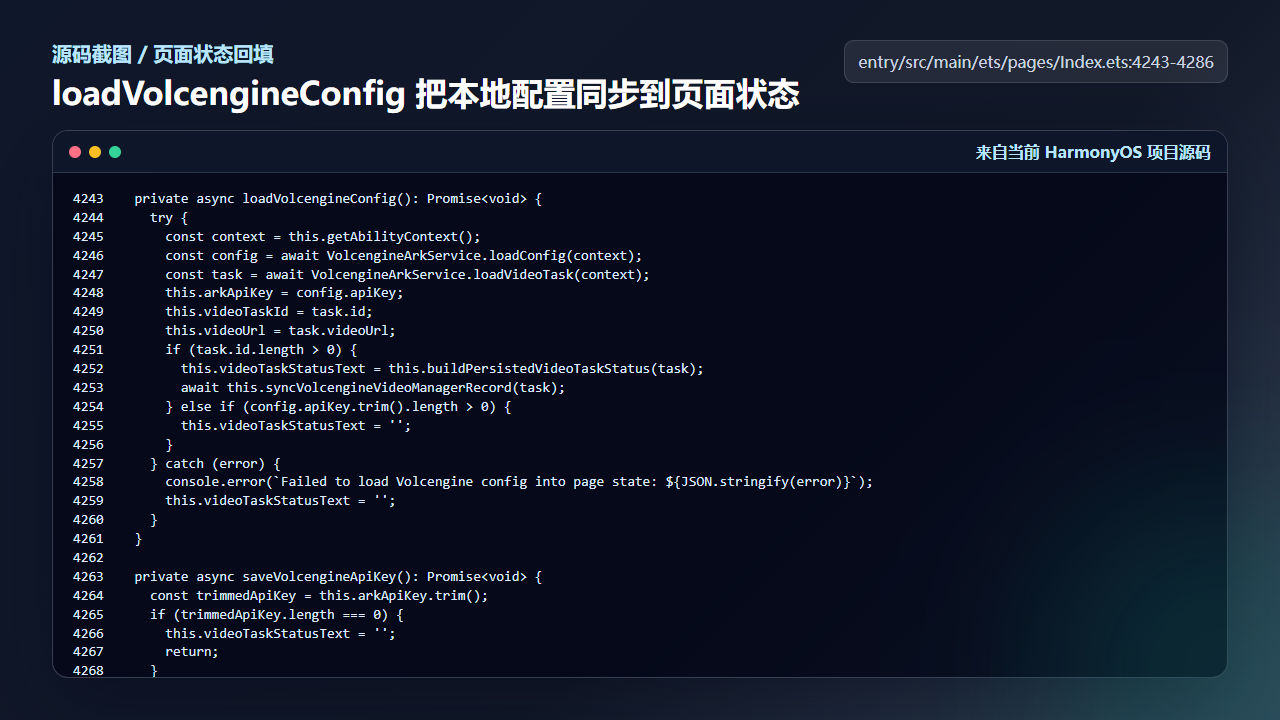
Task: Click the green dot in code window header
Action: pyautogui.click(x=115, y=152)
